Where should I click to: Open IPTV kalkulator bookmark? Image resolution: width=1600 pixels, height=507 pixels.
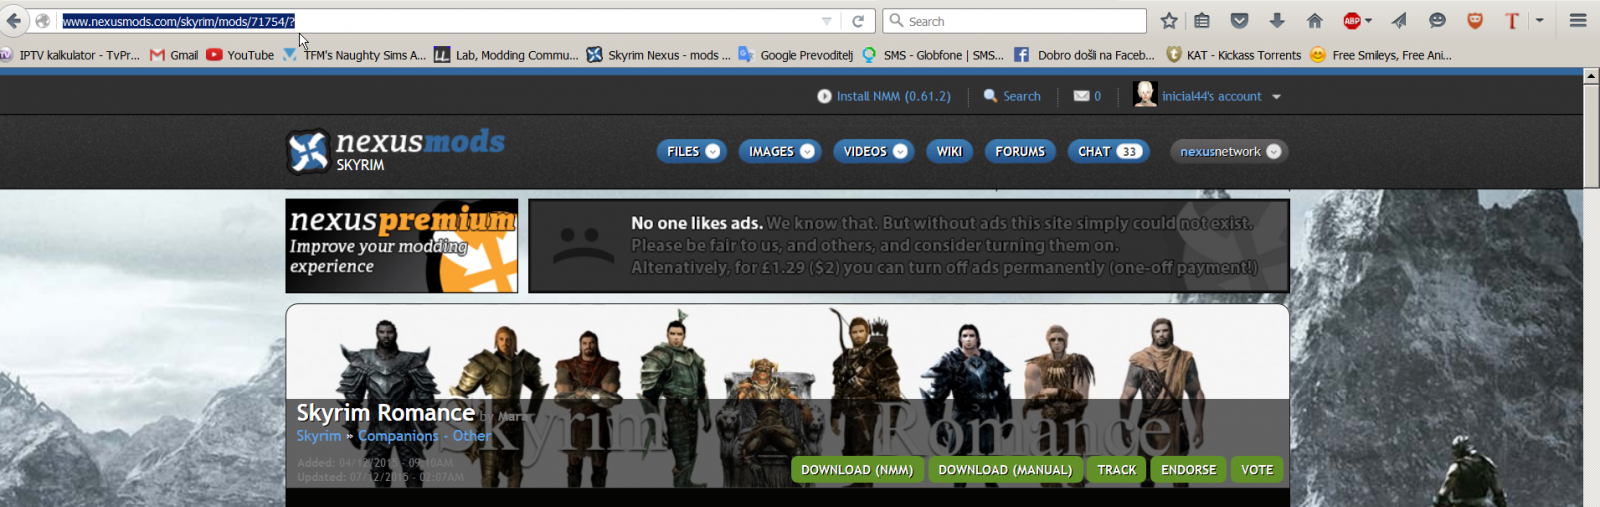pos(70,55)
